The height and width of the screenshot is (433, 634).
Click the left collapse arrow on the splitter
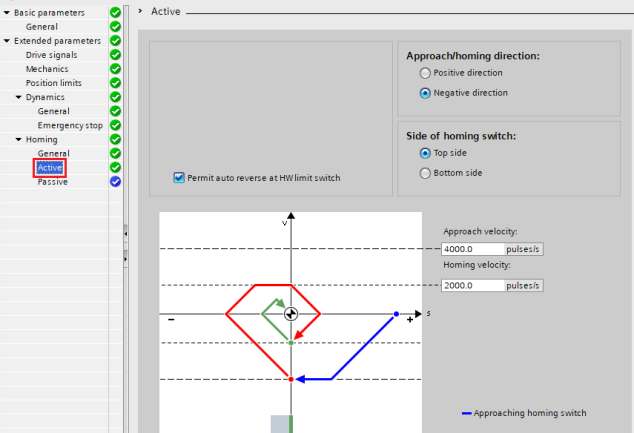[x=126, y=234]
